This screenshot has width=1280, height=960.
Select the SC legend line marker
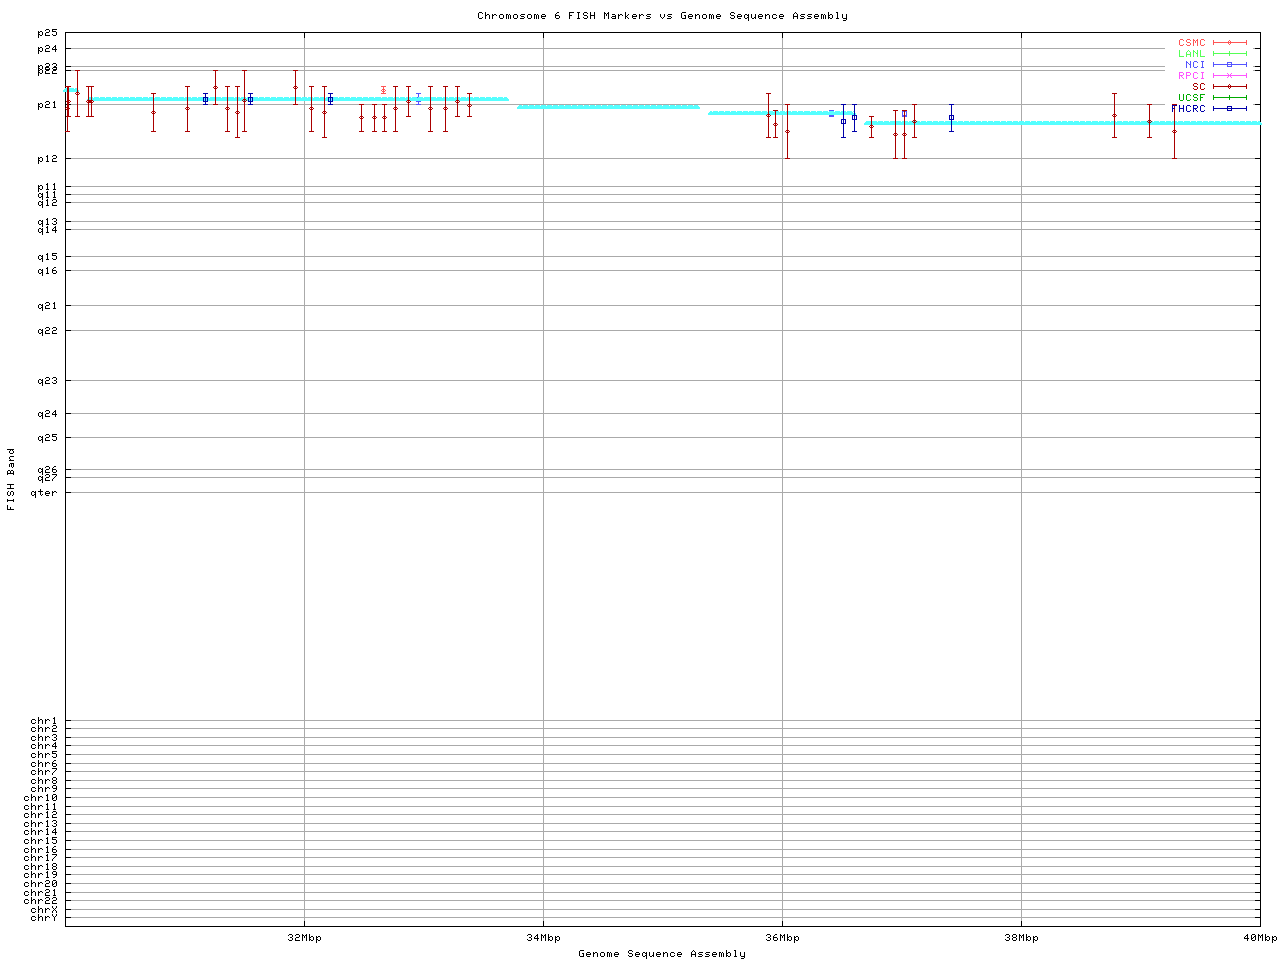point(1229,87)
